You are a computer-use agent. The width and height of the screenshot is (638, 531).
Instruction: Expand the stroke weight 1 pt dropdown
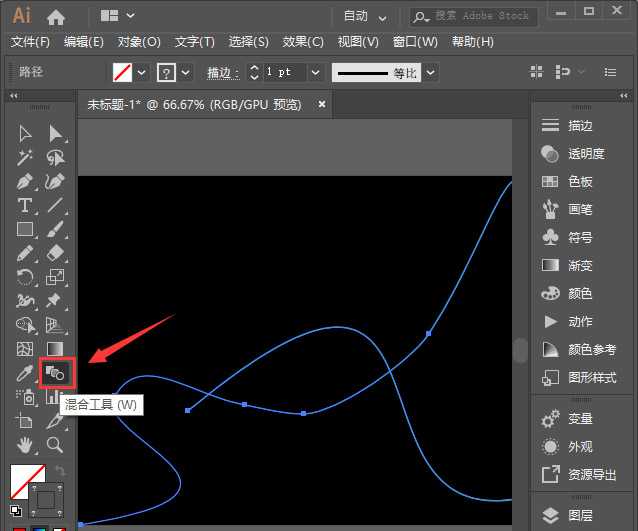(x=315, y=73)
